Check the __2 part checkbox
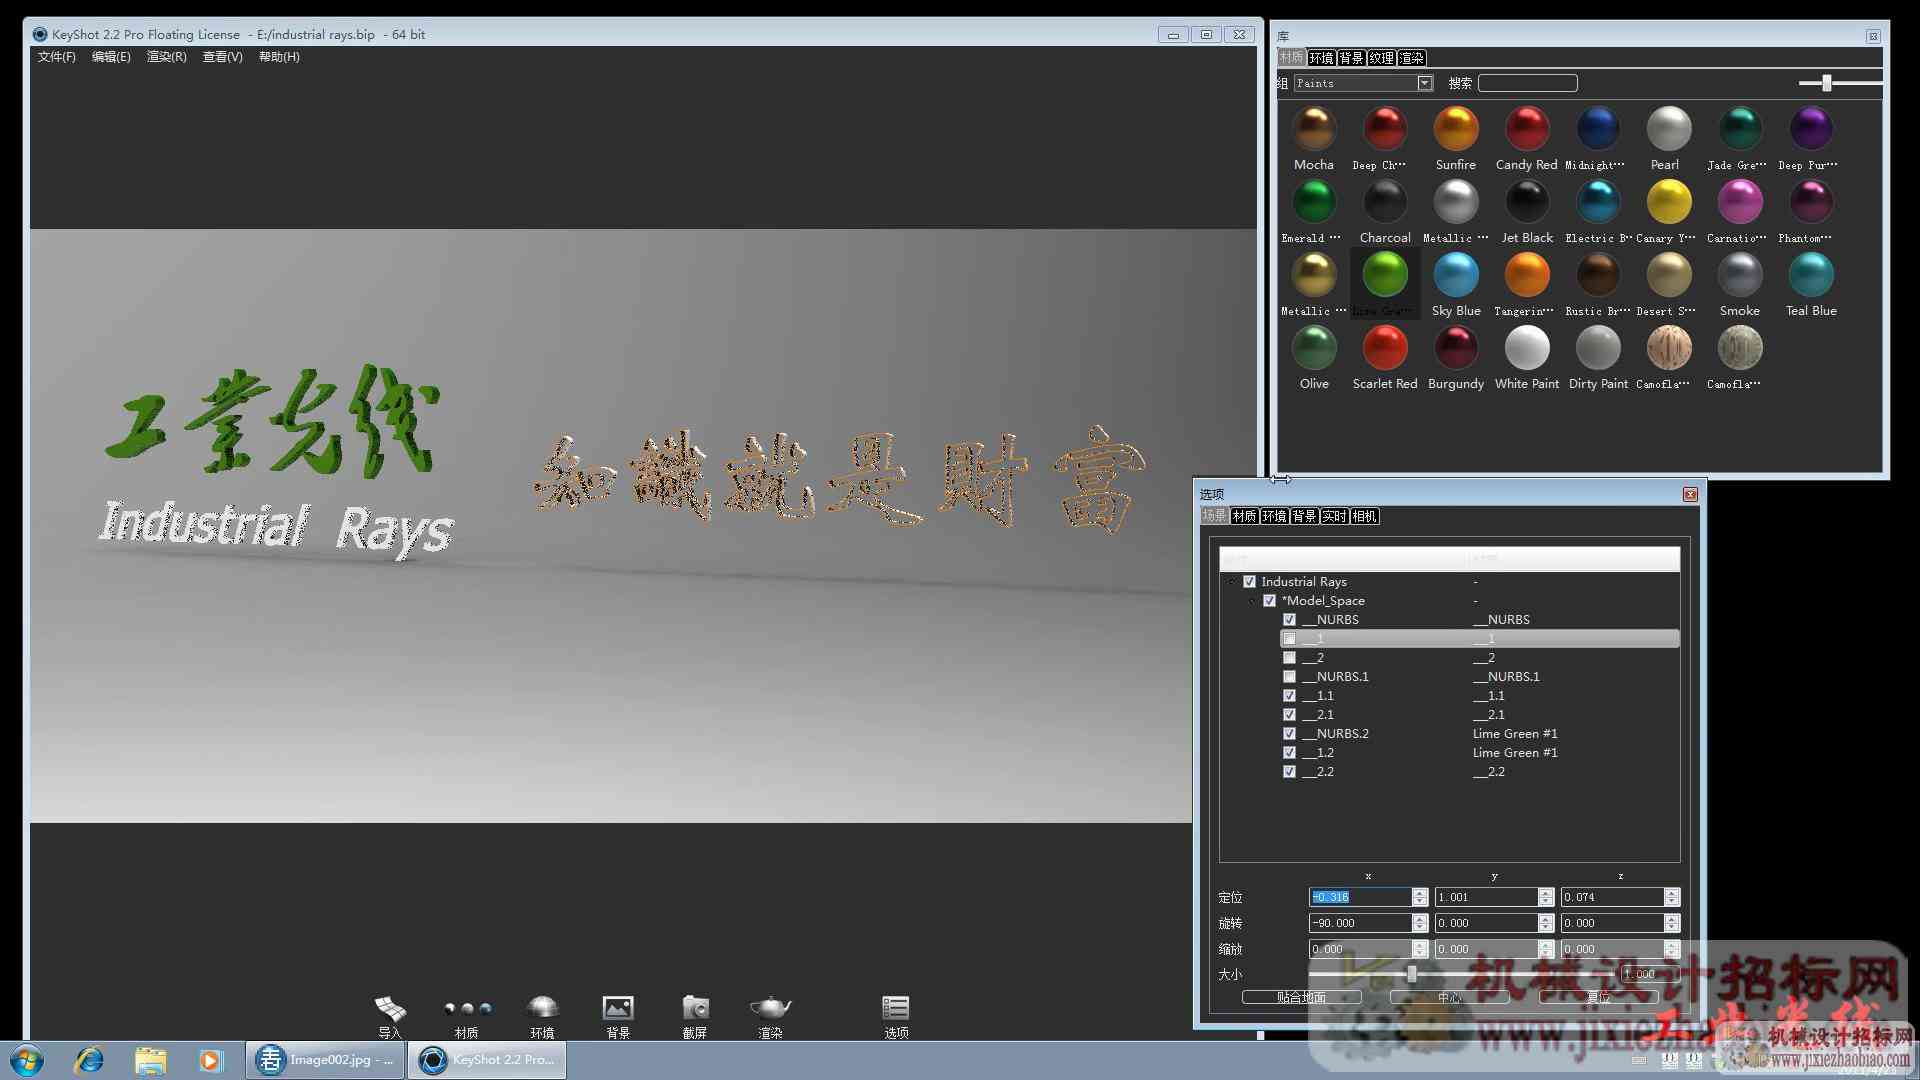The width and height of the screenshot is (1920, 1080). (1289, 658)
